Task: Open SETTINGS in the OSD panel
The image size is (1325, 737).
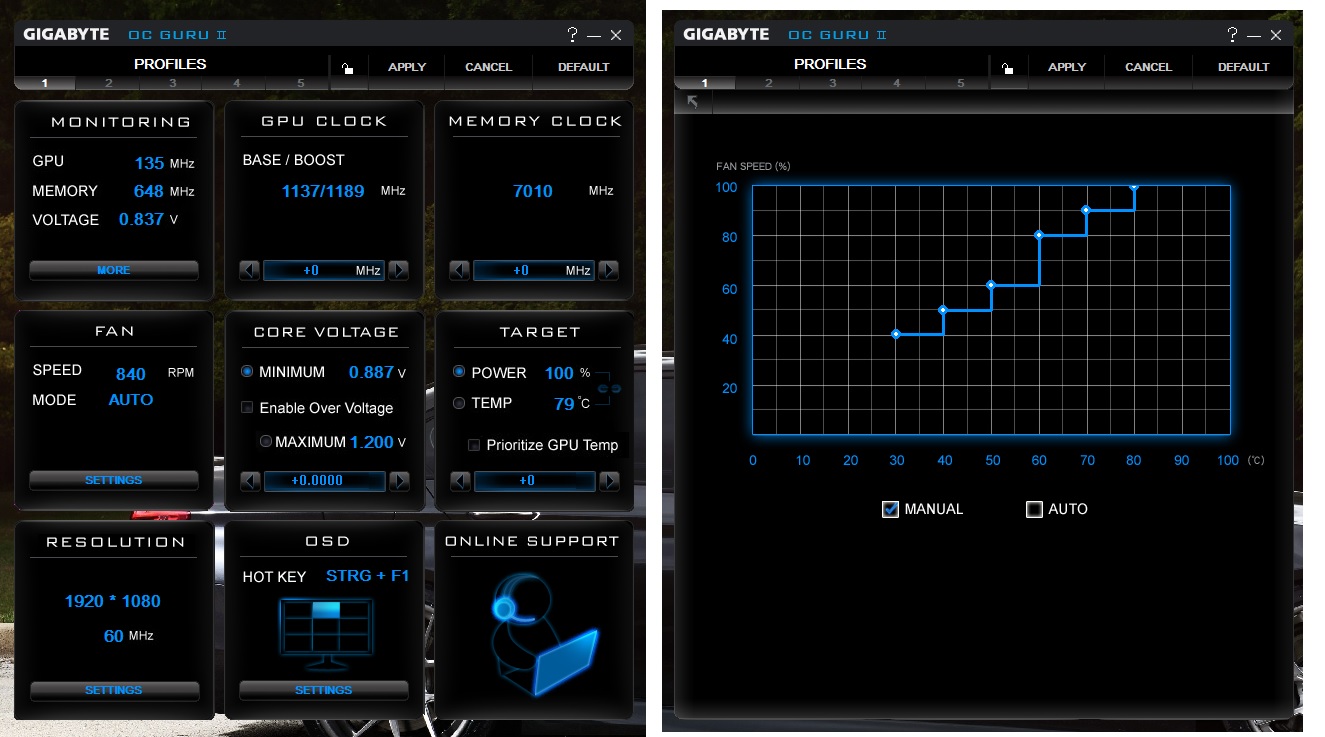Action: tap(324, 690)
